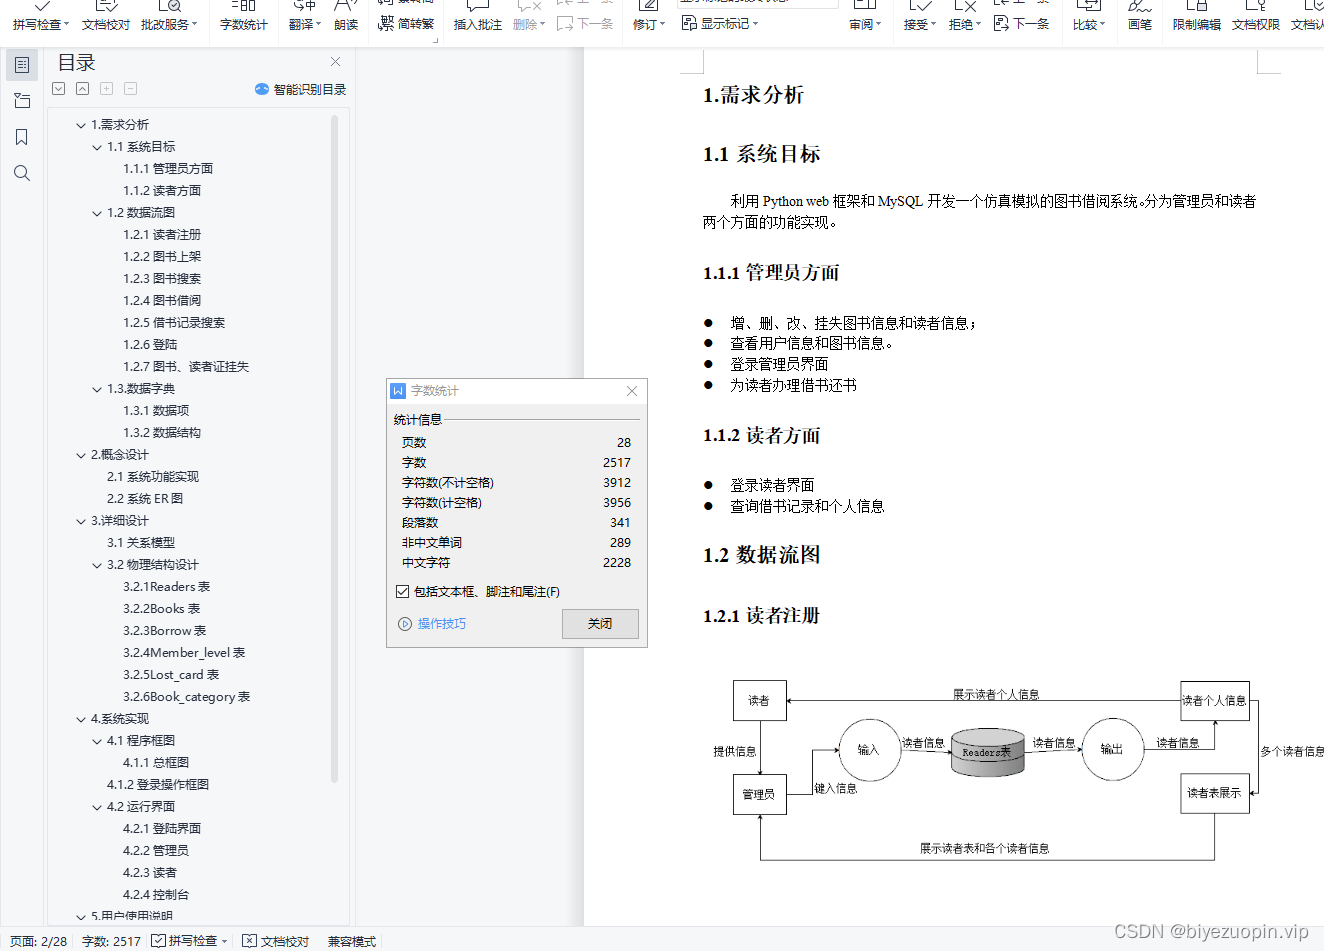1324x951 pixels.
Task: Toggle 包括文本框、脚注和尾注 checkbox
Action: (402, 592)
